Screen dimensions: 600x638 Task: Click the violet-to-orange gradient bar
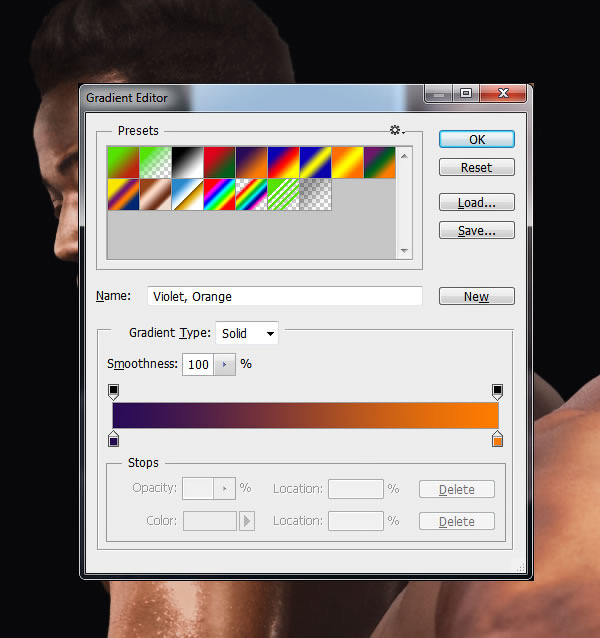click(x=305, y=415)
